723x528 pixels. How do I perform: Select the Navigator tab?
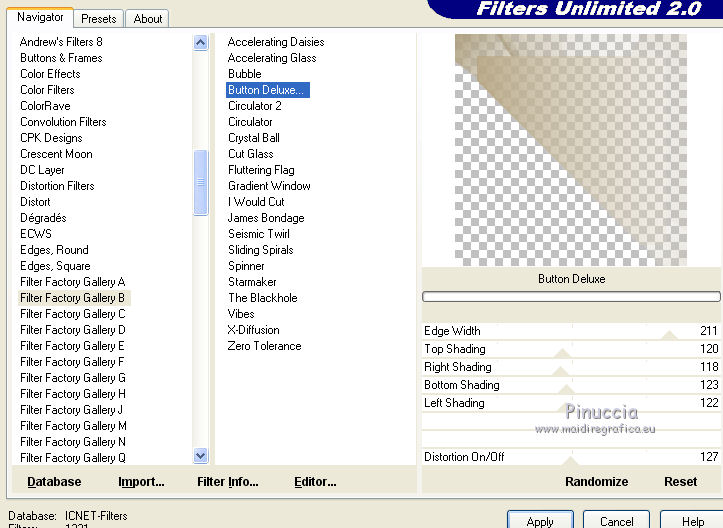[x=40, y=17]
